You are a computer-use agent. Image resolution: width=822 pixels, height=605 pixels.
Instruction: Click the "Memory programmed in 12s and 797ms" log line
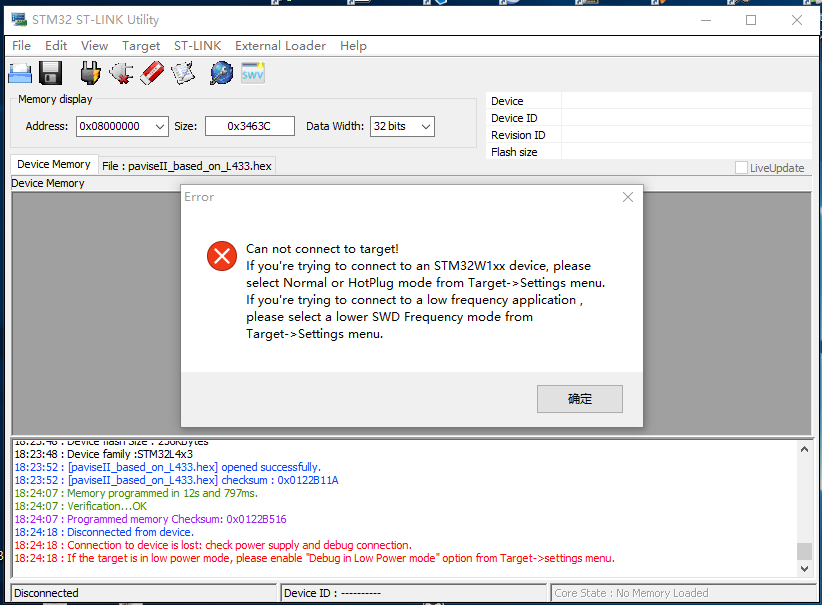136,493
